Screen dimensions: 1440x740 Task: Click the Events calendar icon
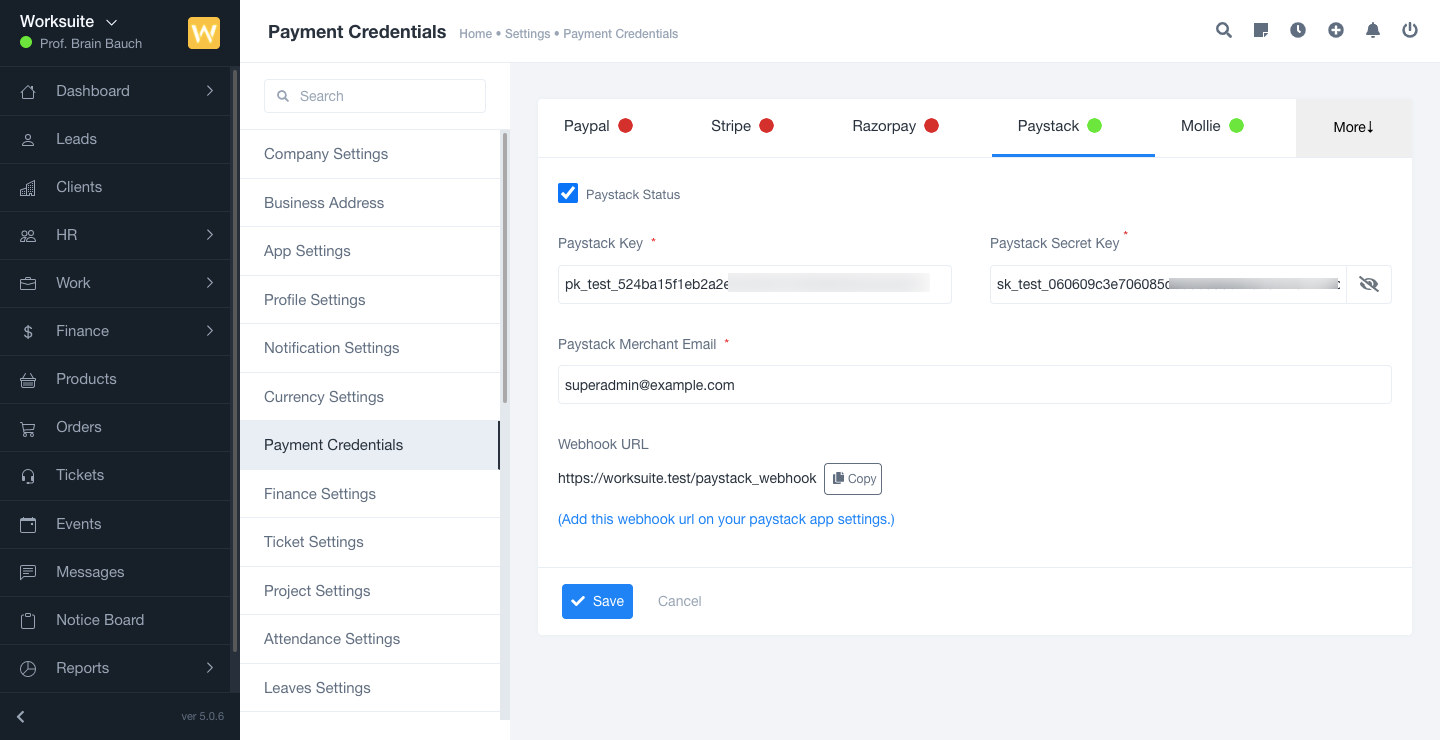(28, 524)
